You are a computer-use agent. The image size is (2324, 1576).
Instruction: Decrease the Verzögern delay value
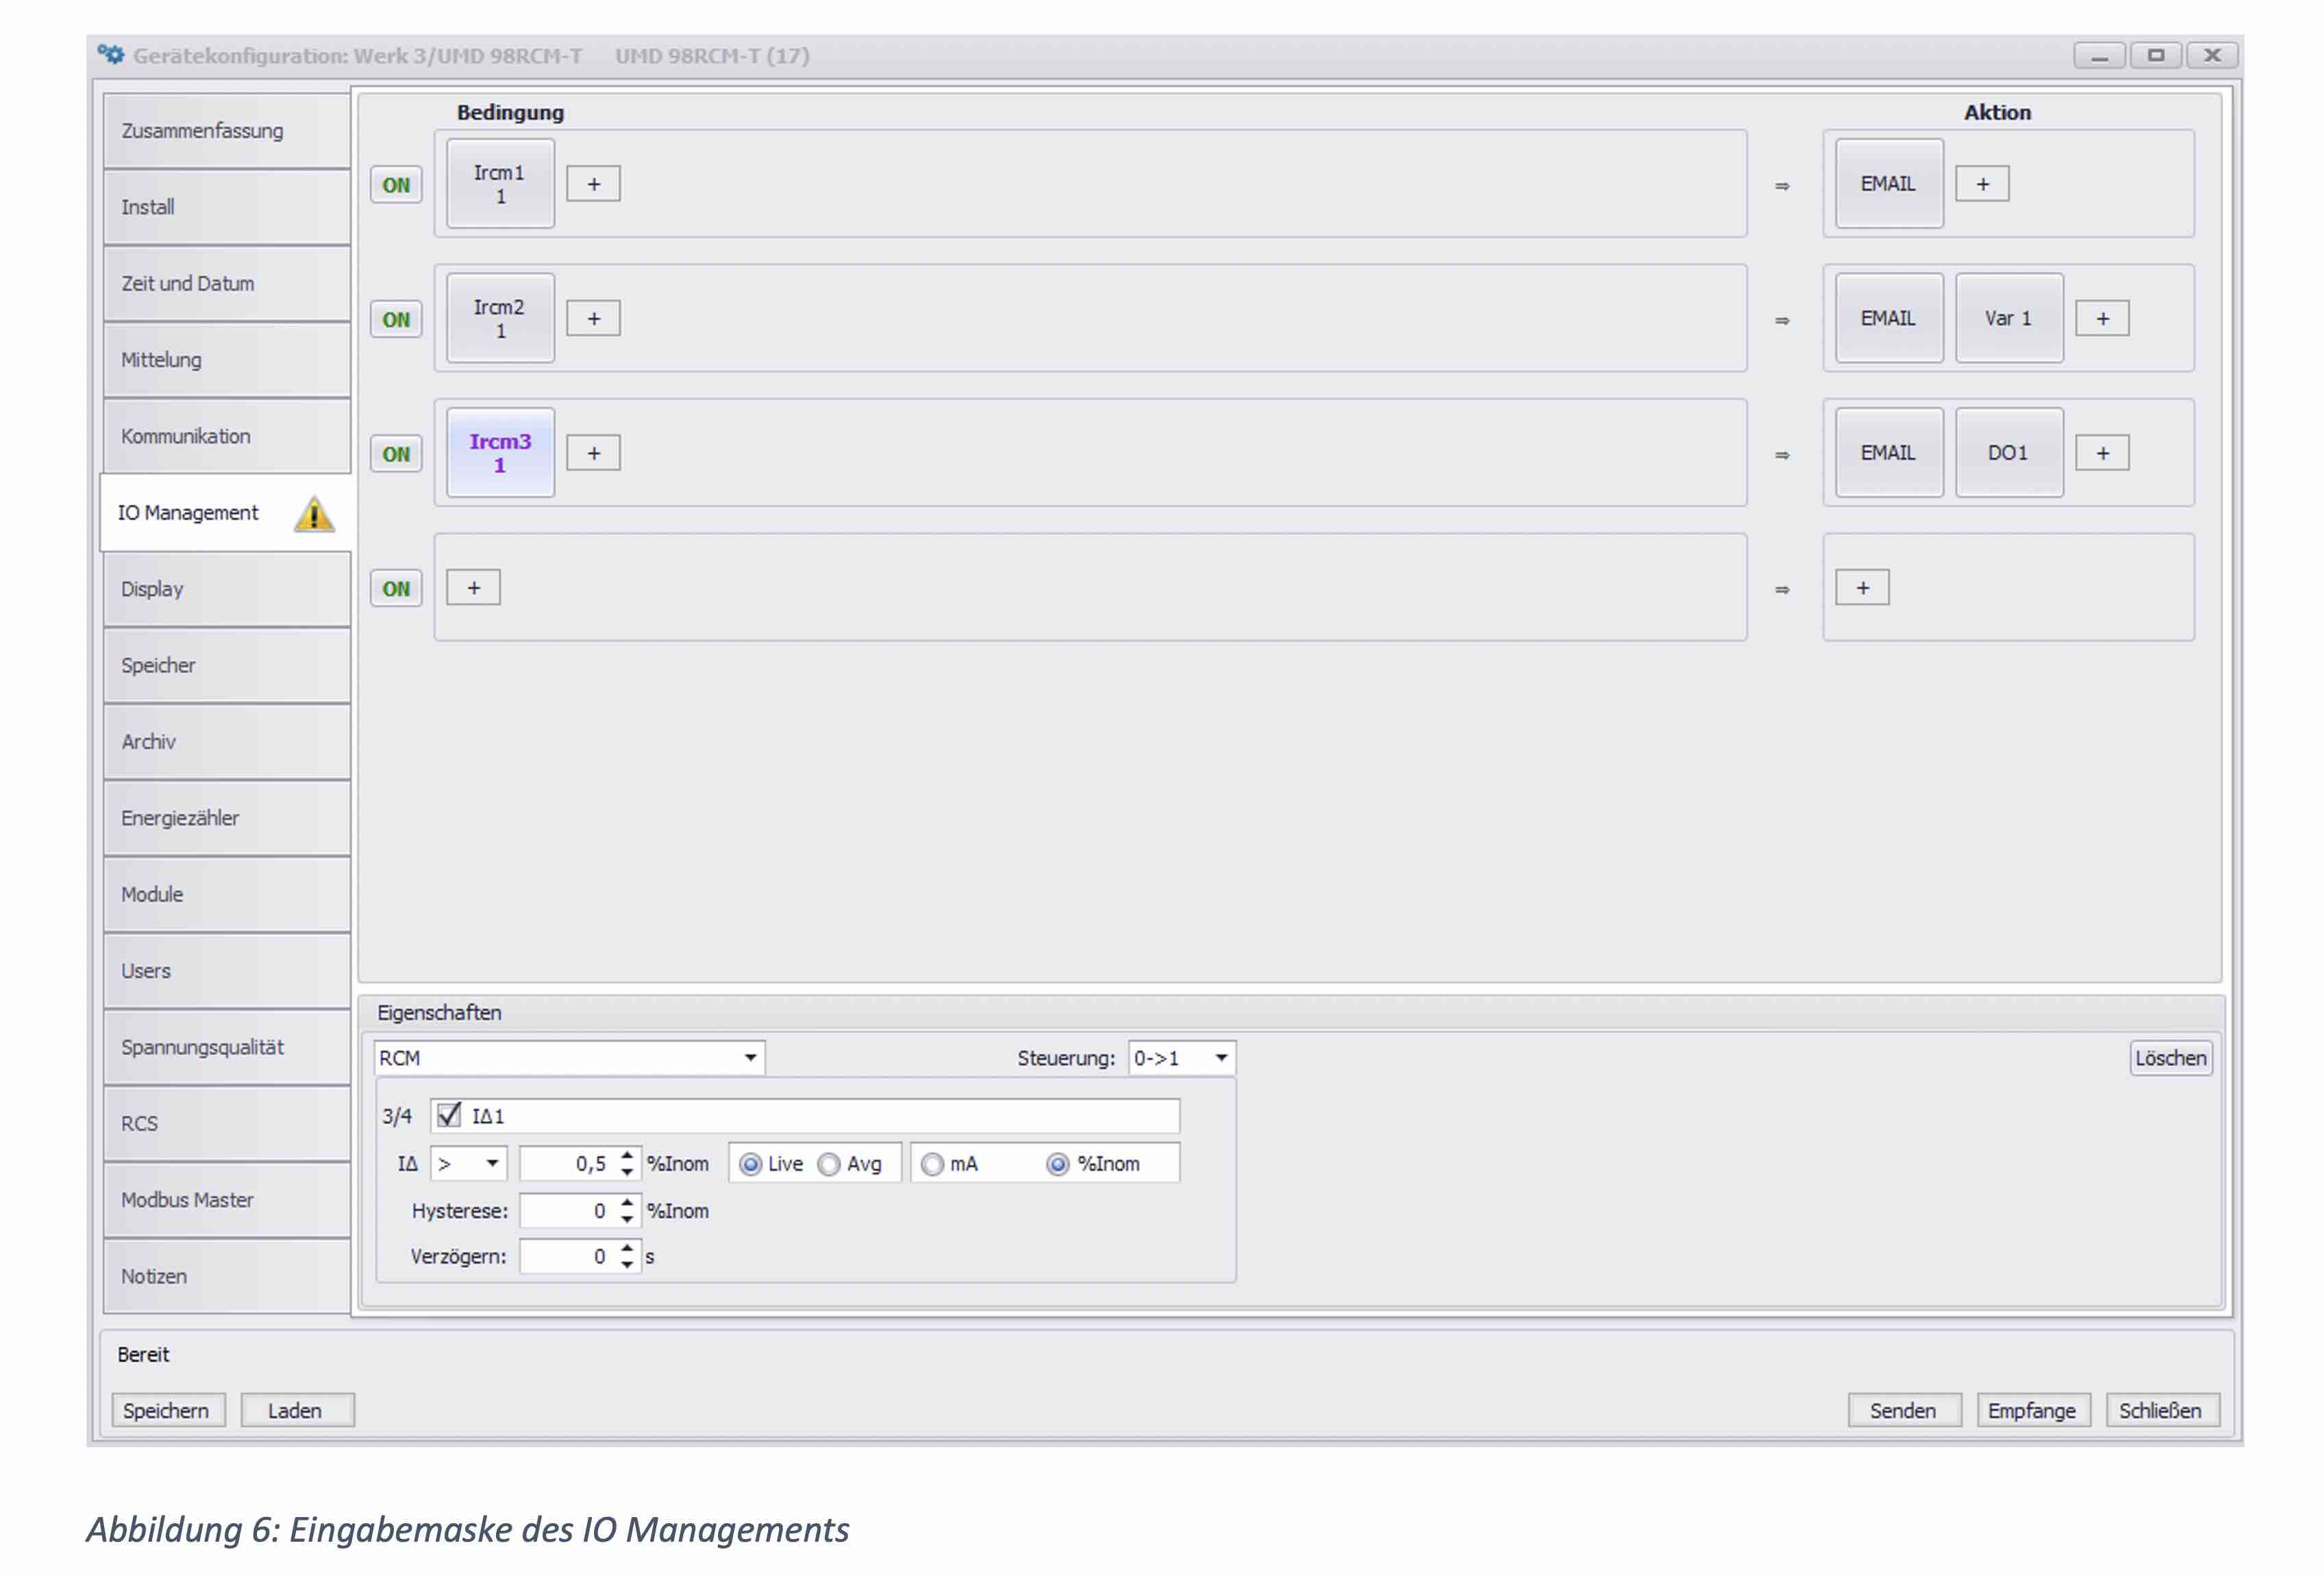[627, 1265]
